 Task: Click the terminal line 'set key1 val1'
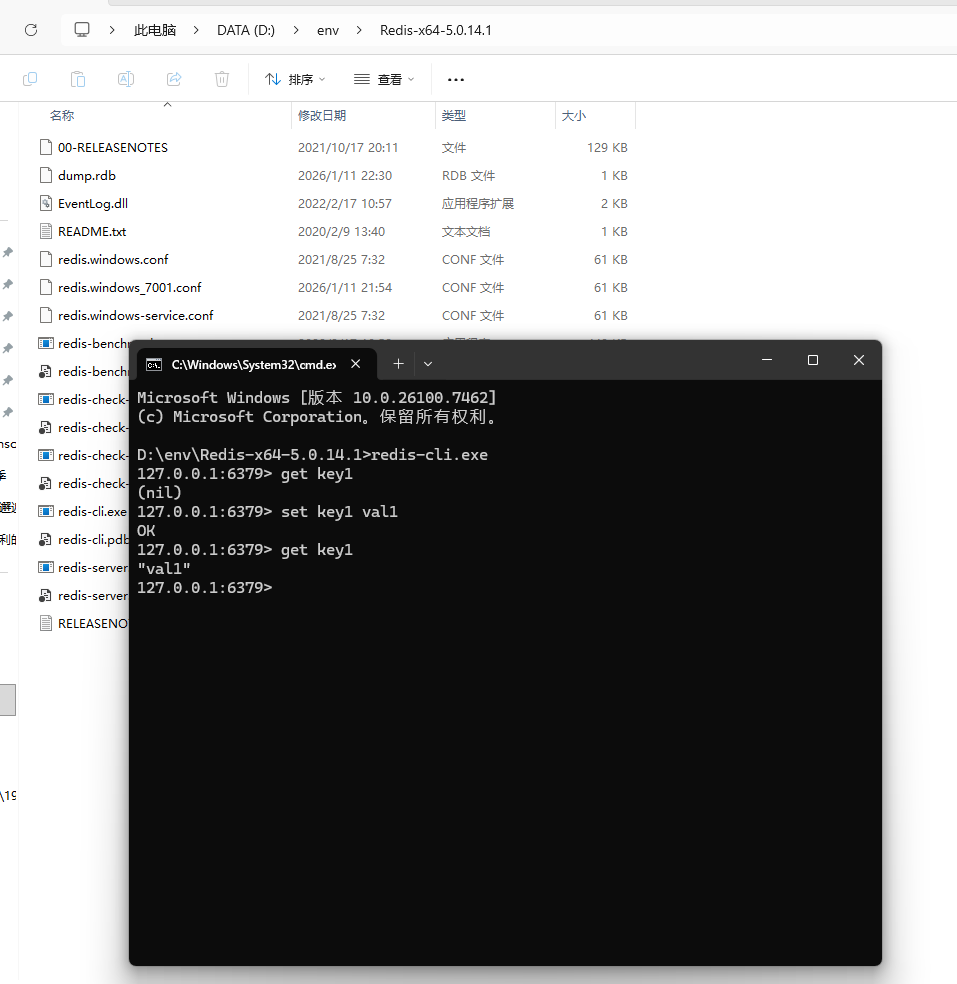[339, 511]
